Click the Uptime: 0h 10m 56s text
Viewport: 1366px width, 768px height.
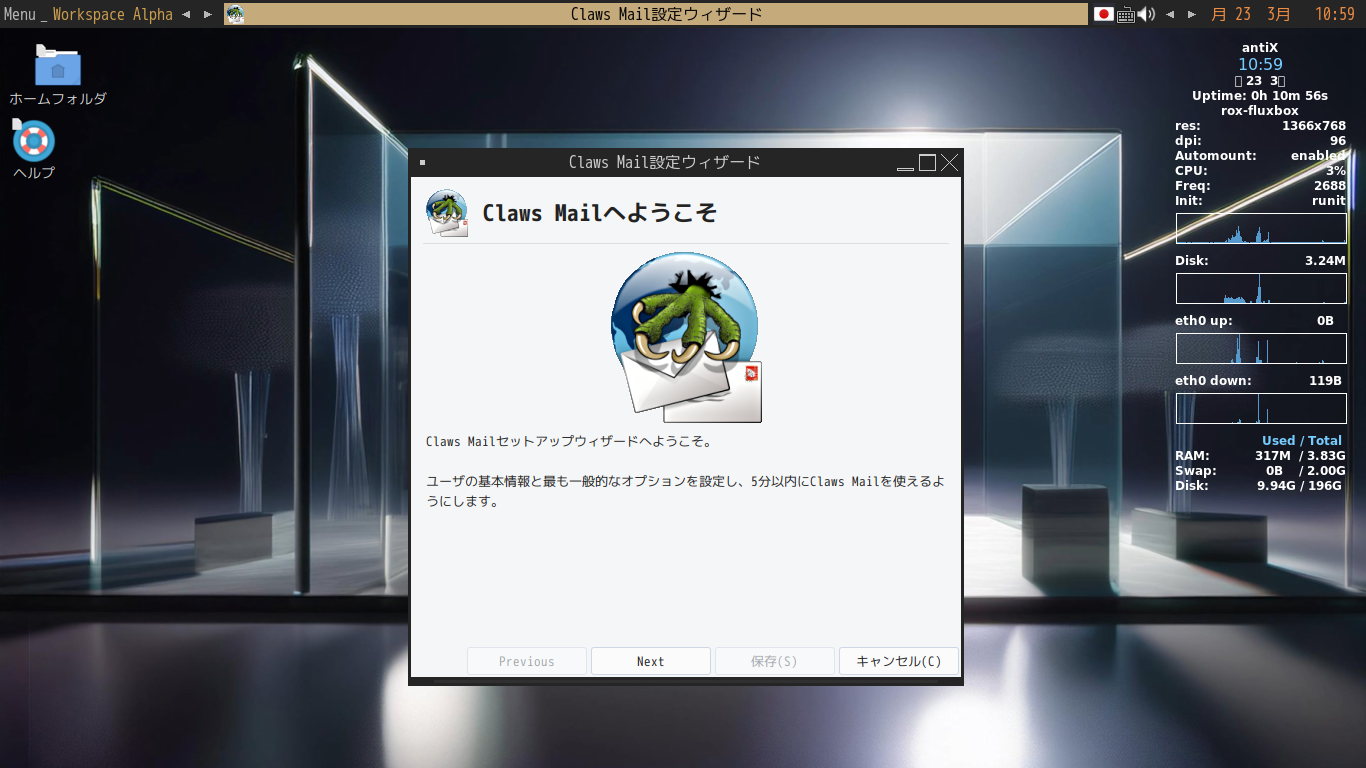point(1260,96)
